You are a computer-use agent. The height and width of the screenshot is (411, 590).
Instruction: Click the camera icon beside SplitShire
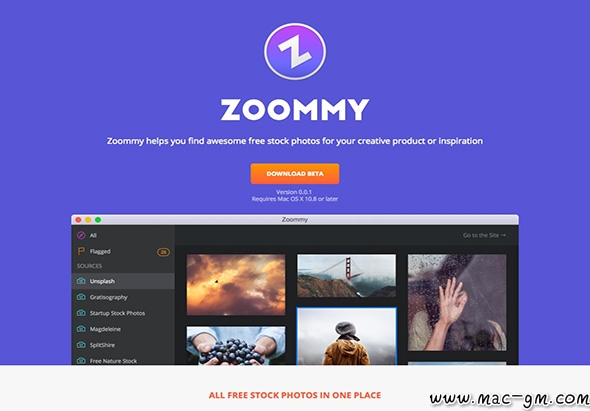point(81,345)
